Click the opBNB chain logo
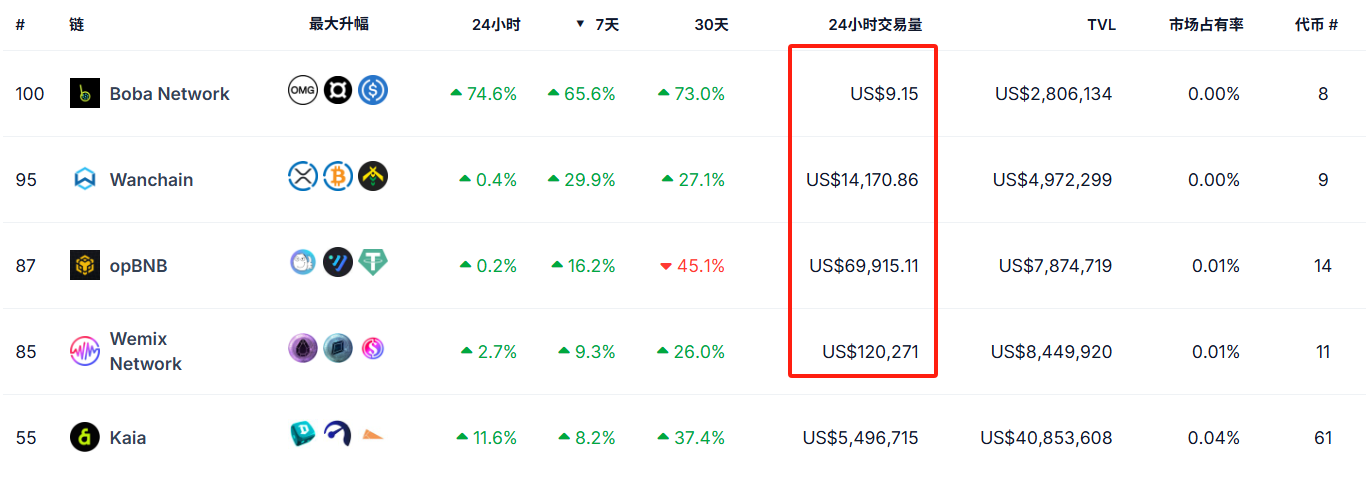 pos(85,265)
